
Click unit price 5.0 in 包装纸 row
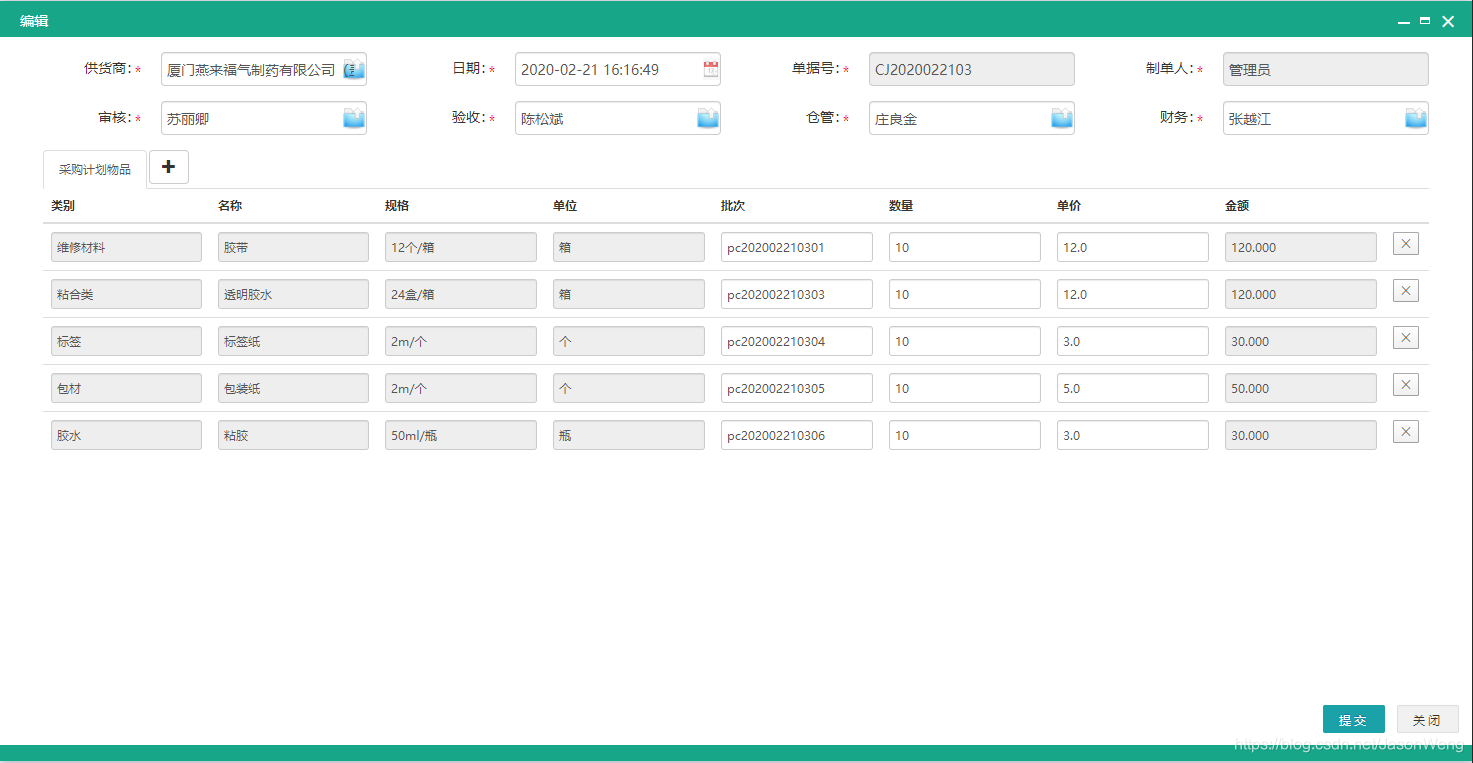(1133, 388)
